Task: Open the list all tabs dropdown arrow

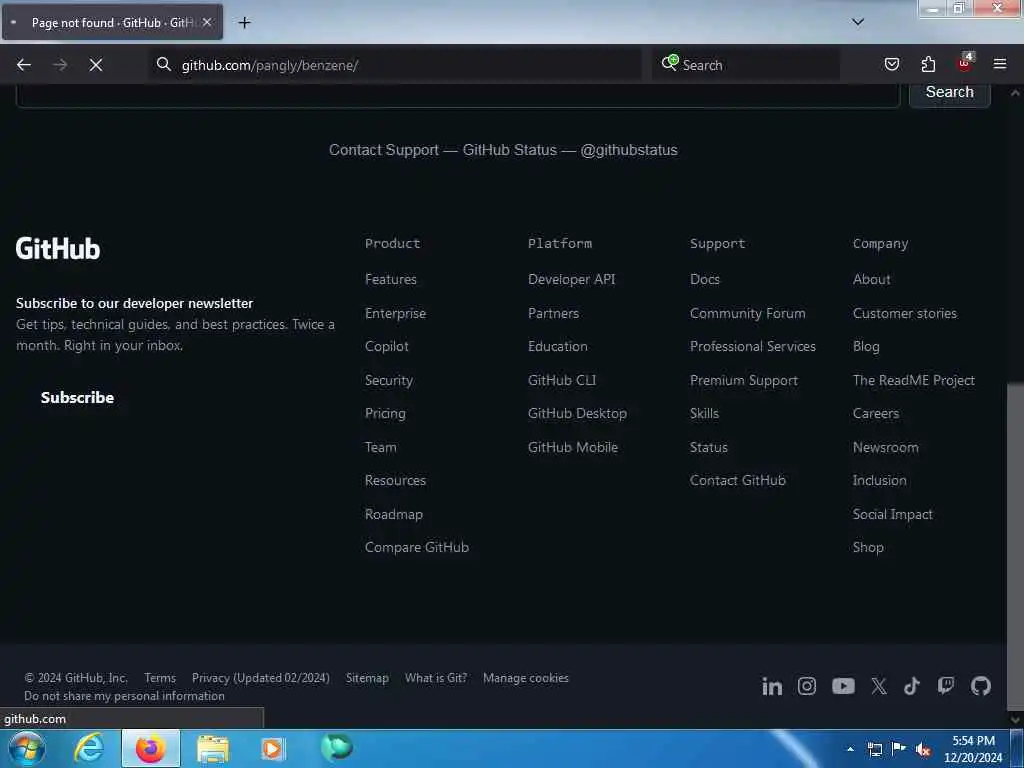Action: click(858, 22)
